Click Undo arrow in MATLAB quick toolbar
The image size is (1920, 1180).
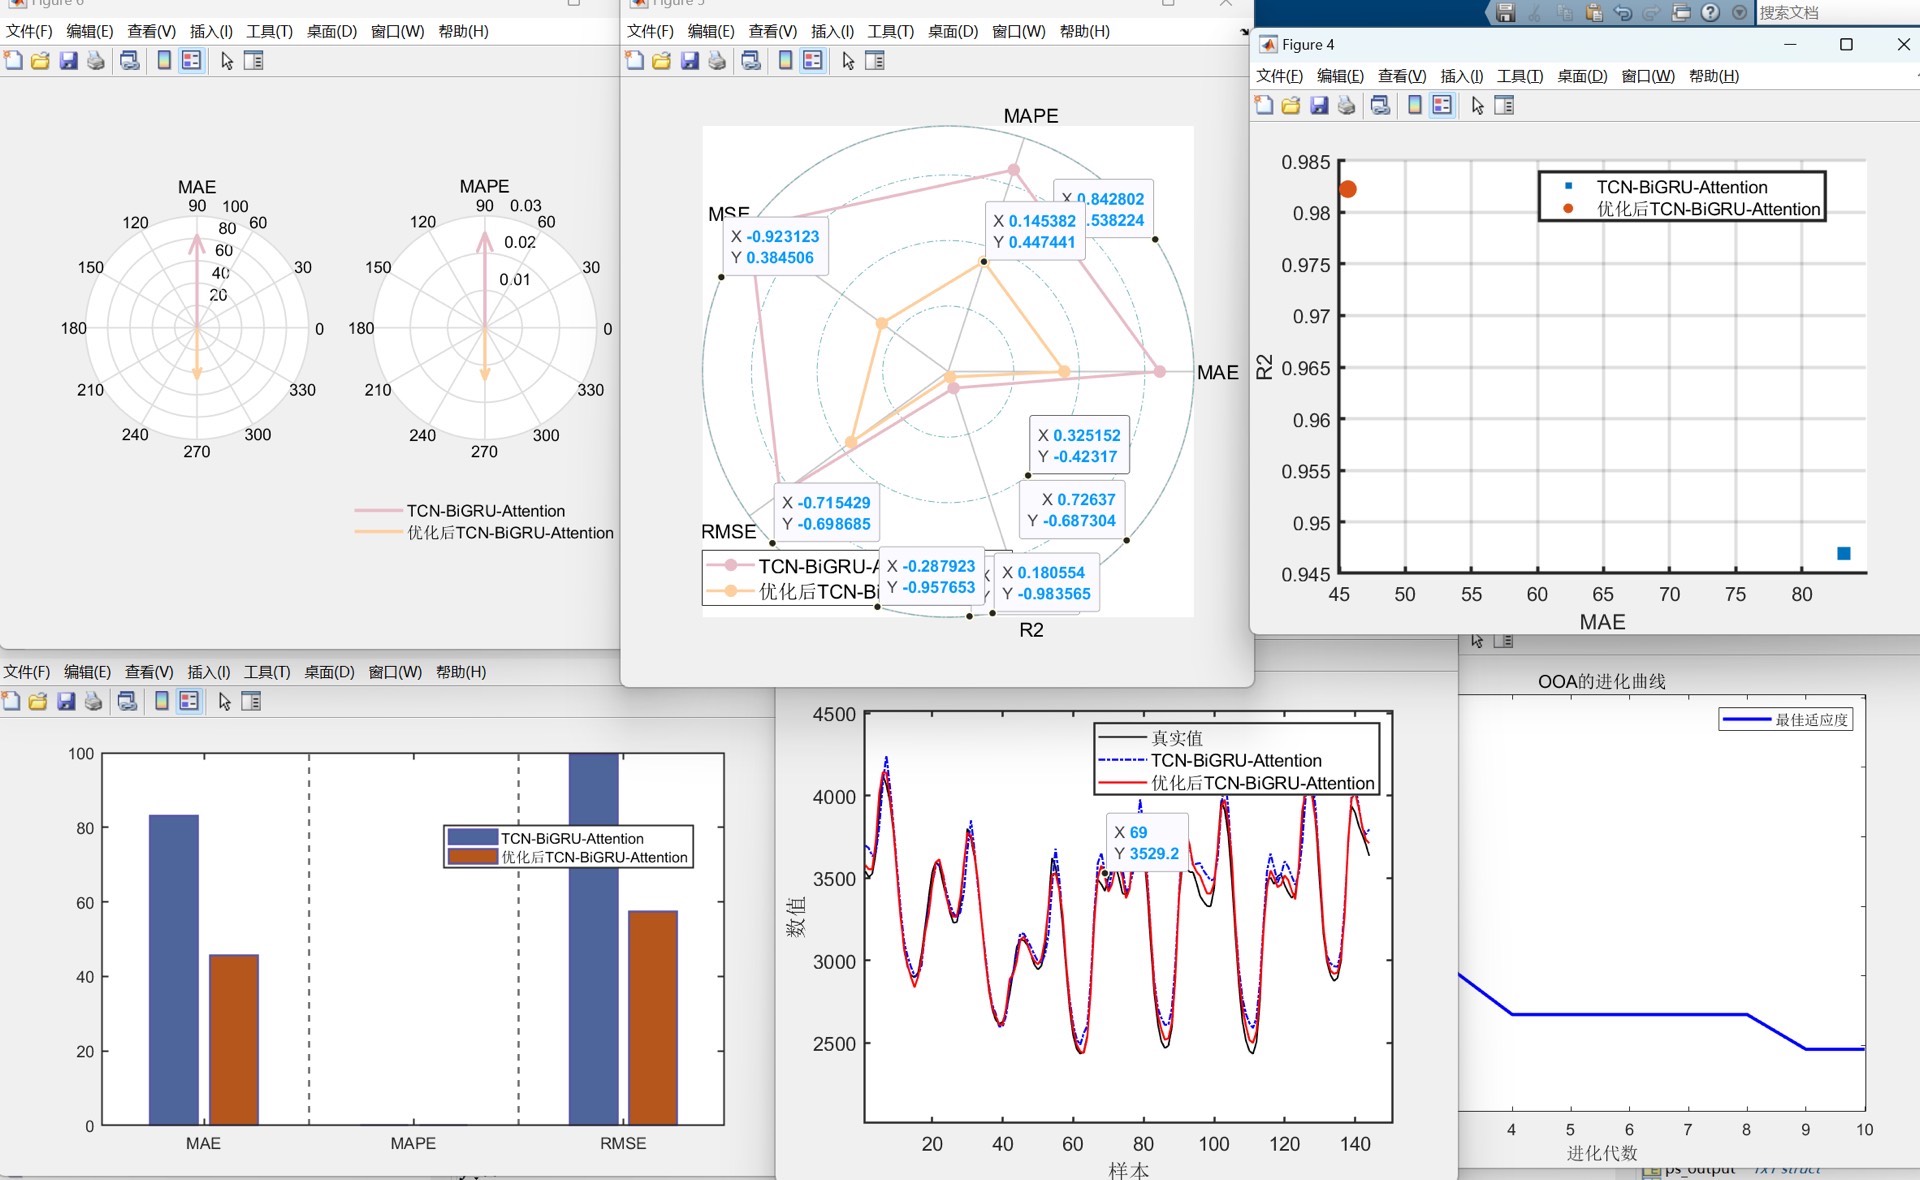click(1624, 13)
